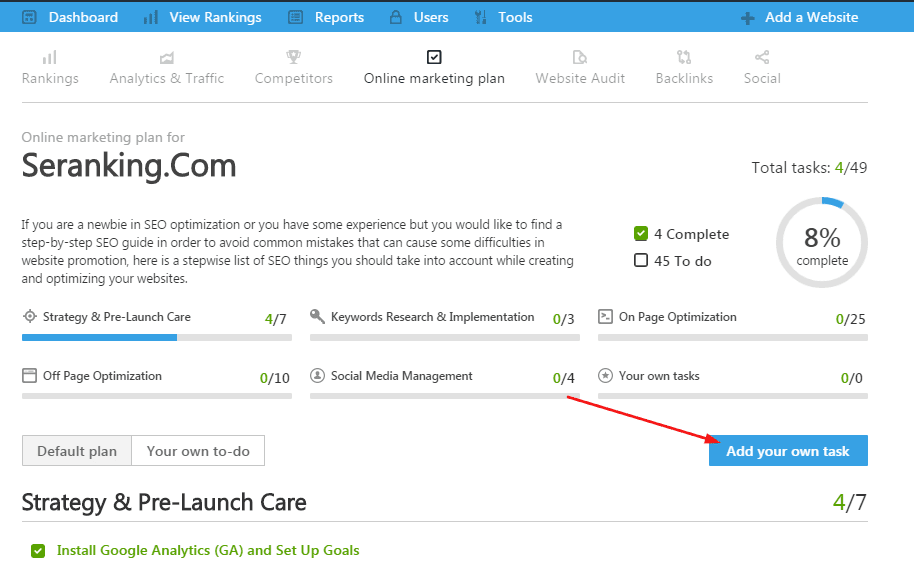Click Add your own task button
Screen dimensions: 914x571
tap(788, 451)
